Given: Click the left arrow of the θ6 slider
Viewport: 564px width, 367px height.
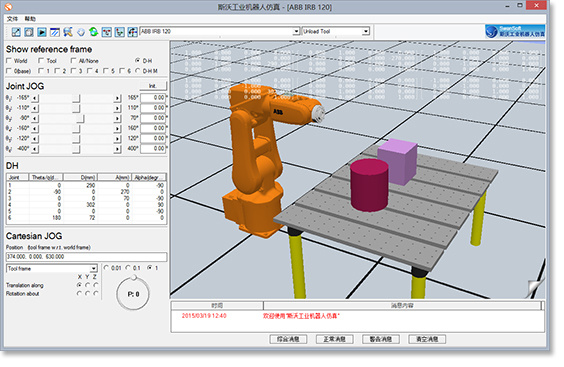Looking at the screenshot, I should 35,149.
